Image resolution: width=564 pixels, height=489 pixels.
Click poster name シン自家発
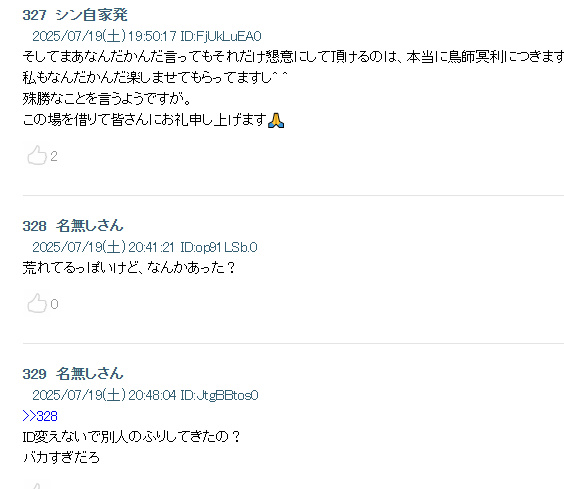[x=92, y=15]
